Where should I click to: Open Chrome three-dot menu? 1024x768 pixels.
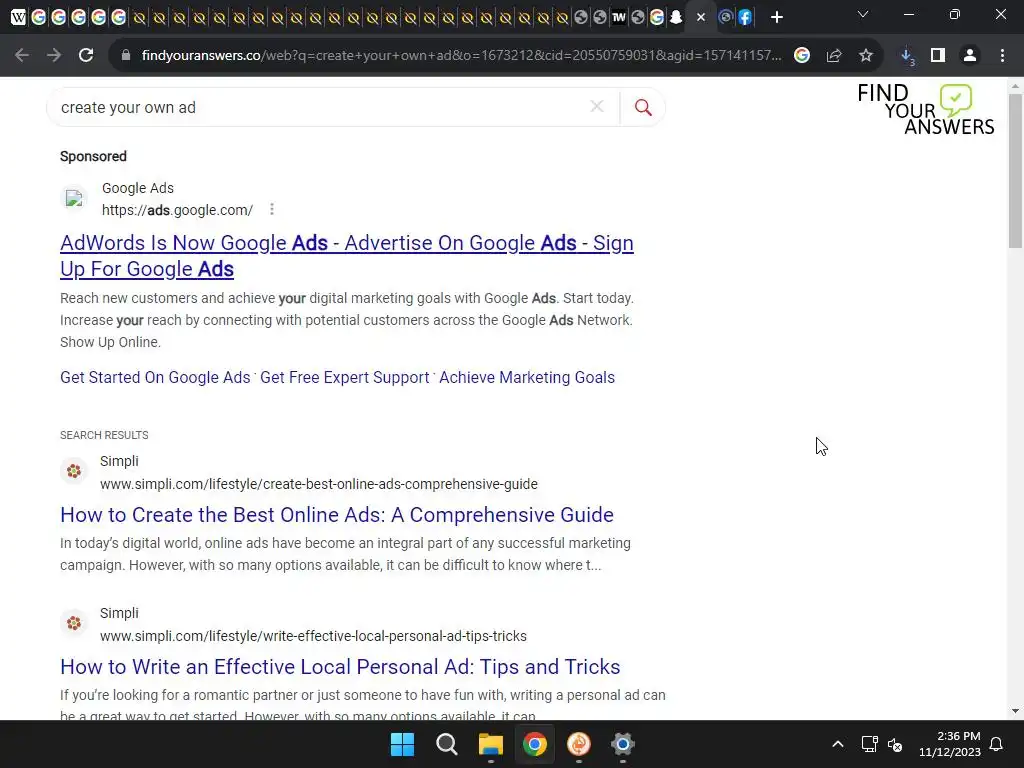1002,56
